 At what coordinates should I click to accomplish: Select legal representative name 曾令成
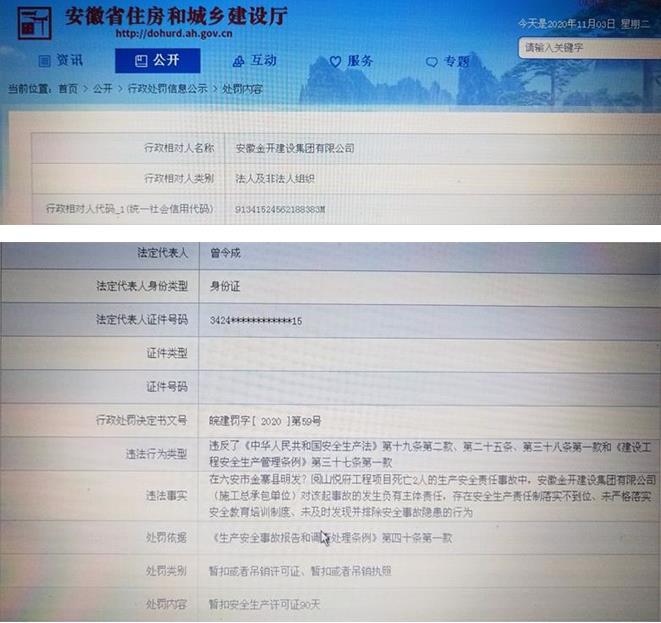[225, 253]
